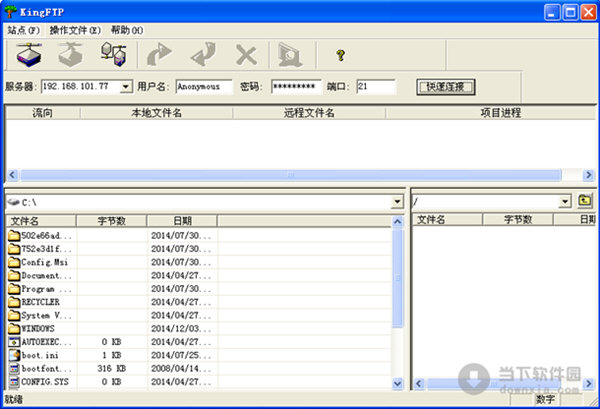Click the disconnect toolbar icon

tap(70, 55)
